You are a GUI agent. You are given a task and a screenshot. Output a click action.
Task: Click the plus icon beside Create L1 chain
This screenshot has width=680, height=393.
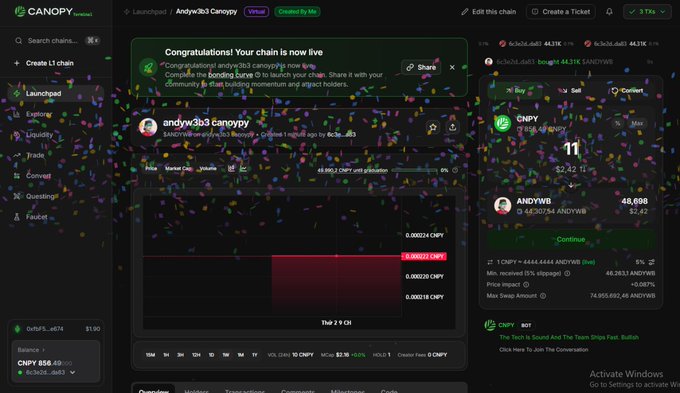click(16, 63)
